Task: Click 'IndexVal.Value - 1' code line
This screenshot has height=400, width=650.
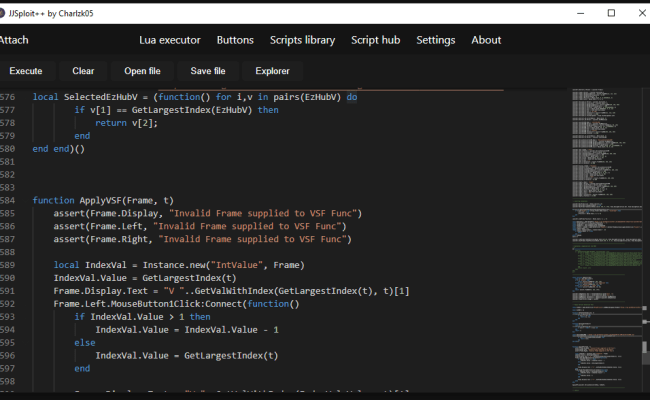Action: [x=187, y=330]
